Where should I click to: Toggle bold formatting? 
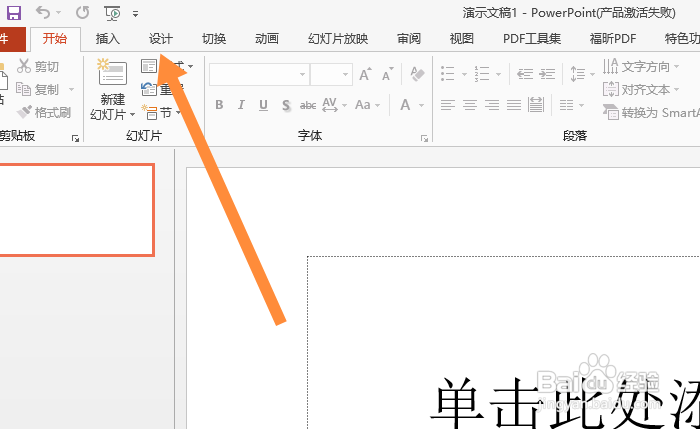coord(219,105)
